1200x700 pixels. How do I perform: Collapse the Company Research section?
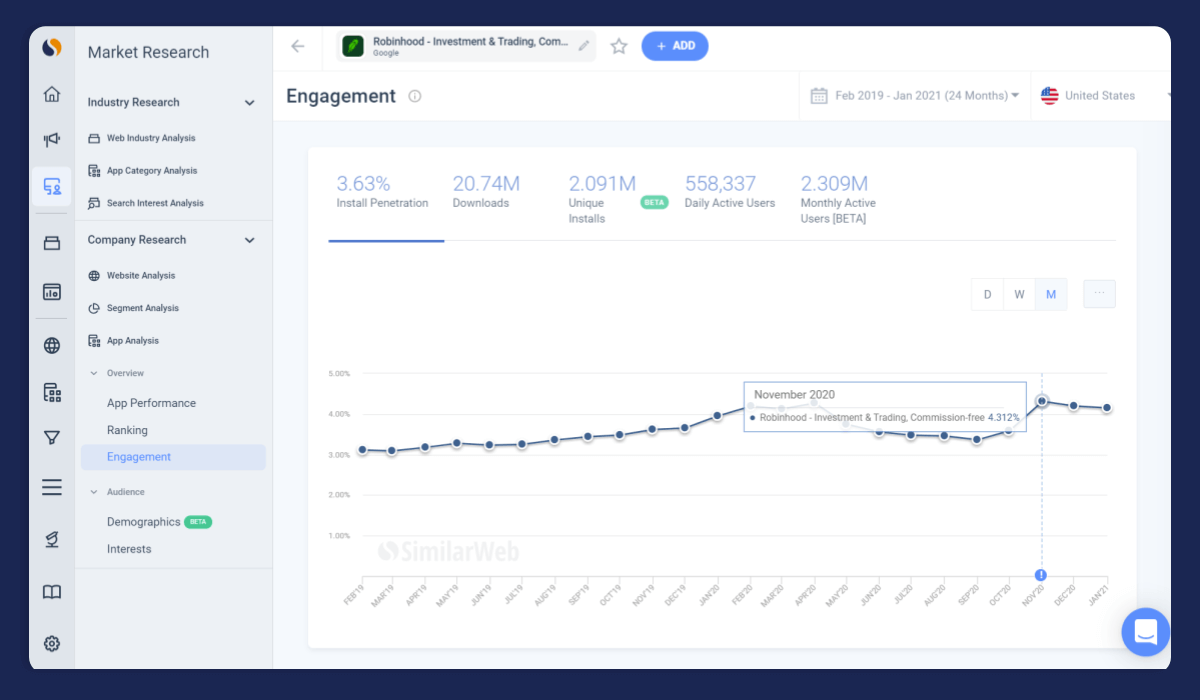coord(249,240)
